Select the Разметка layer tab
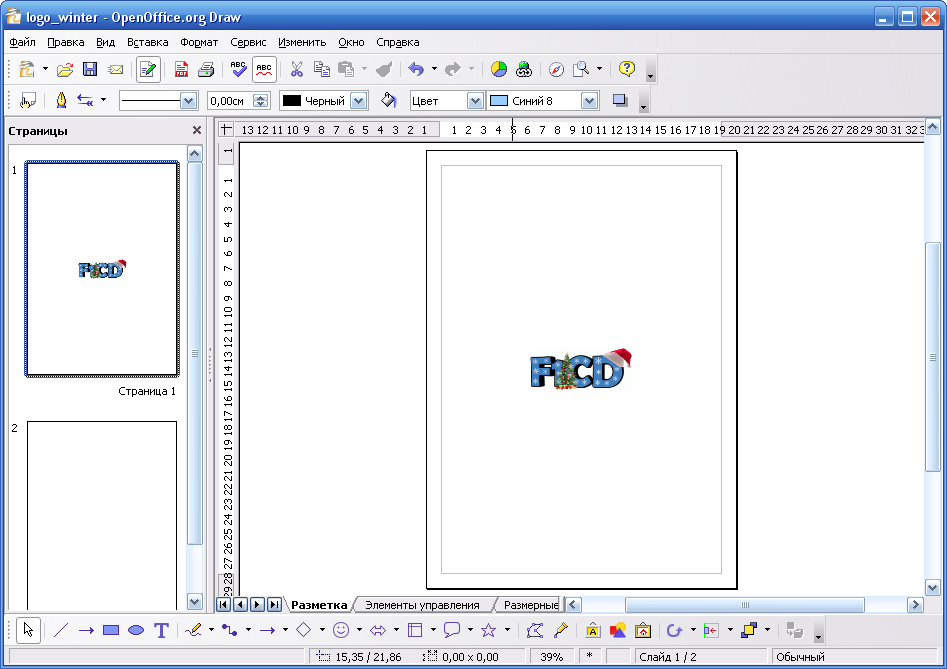 319,605
